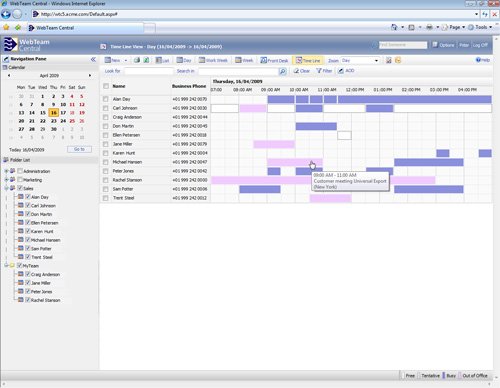Uncheck Karen Hunt in folder tree
Viewport: 500px width, 388px height.
(28, 231)
